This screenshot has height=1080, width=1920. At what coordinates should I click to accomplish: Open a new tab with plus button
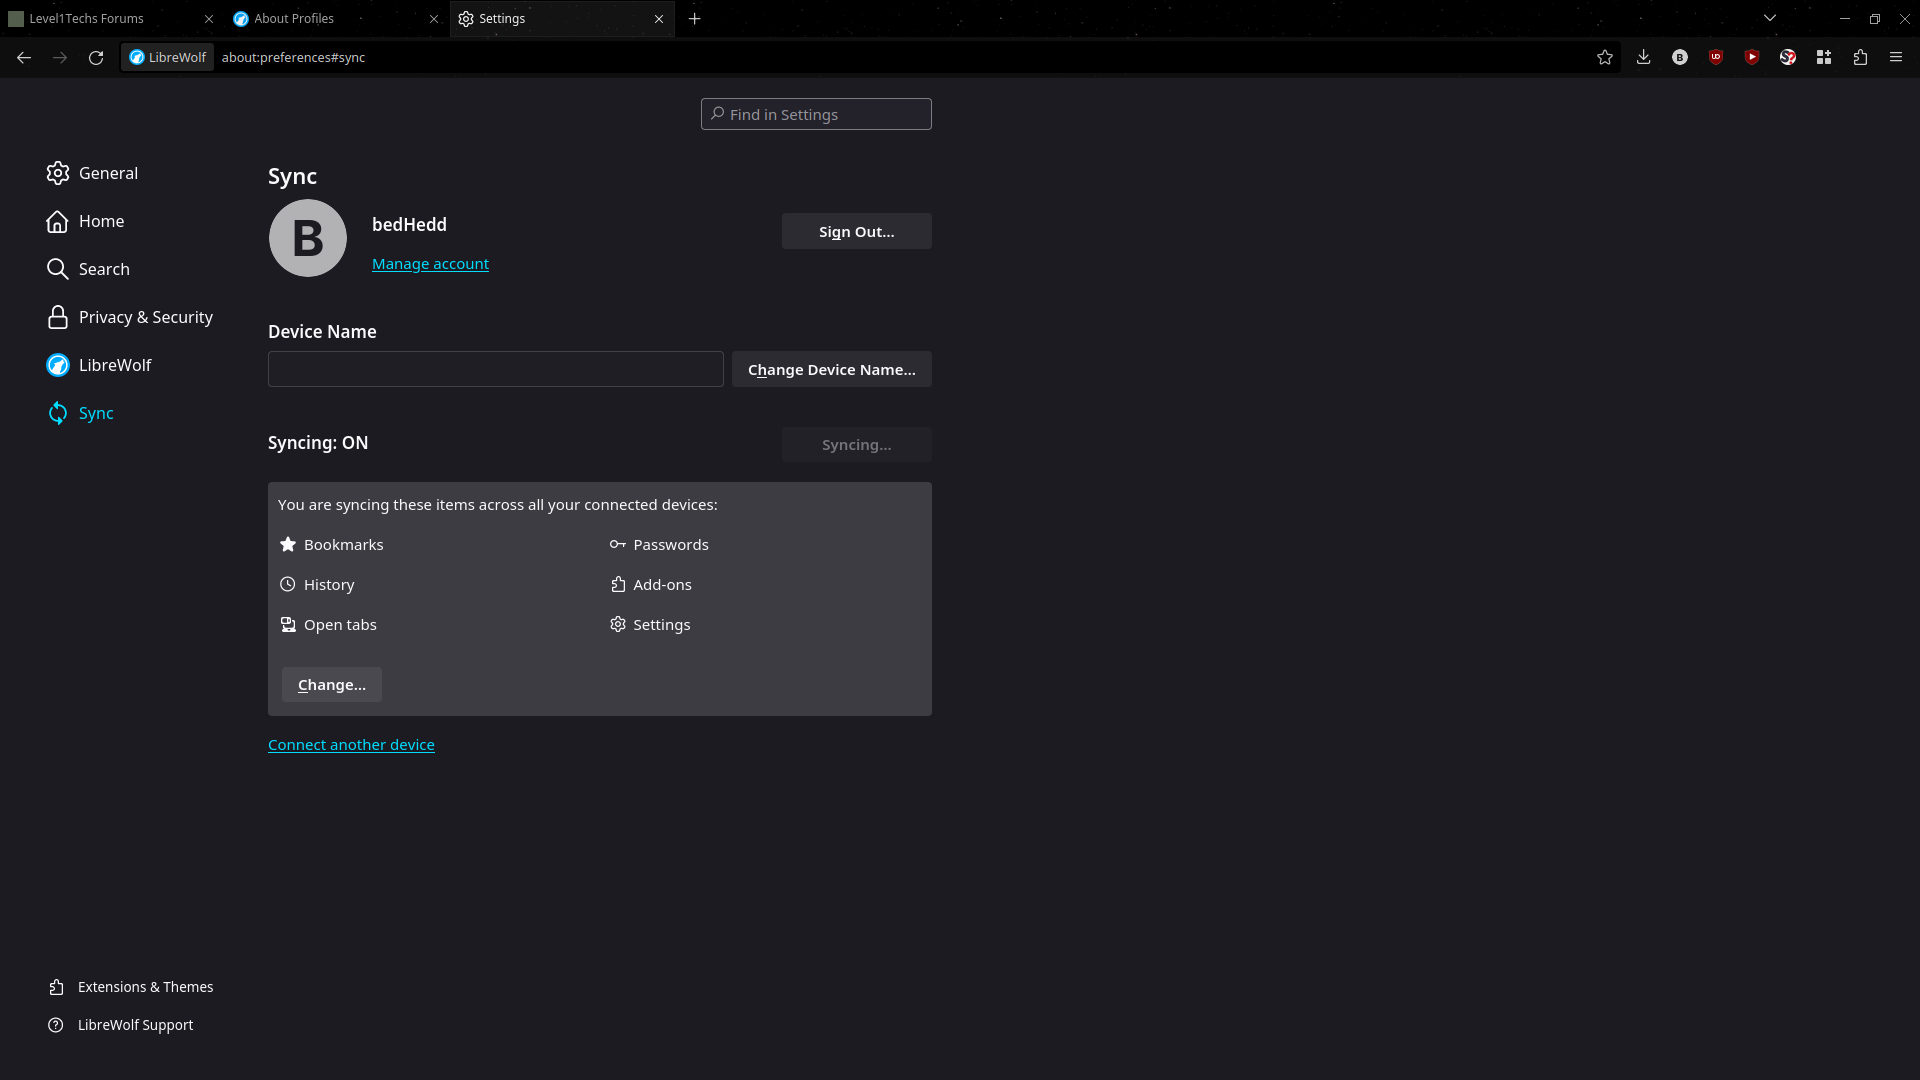coord(695,18)
